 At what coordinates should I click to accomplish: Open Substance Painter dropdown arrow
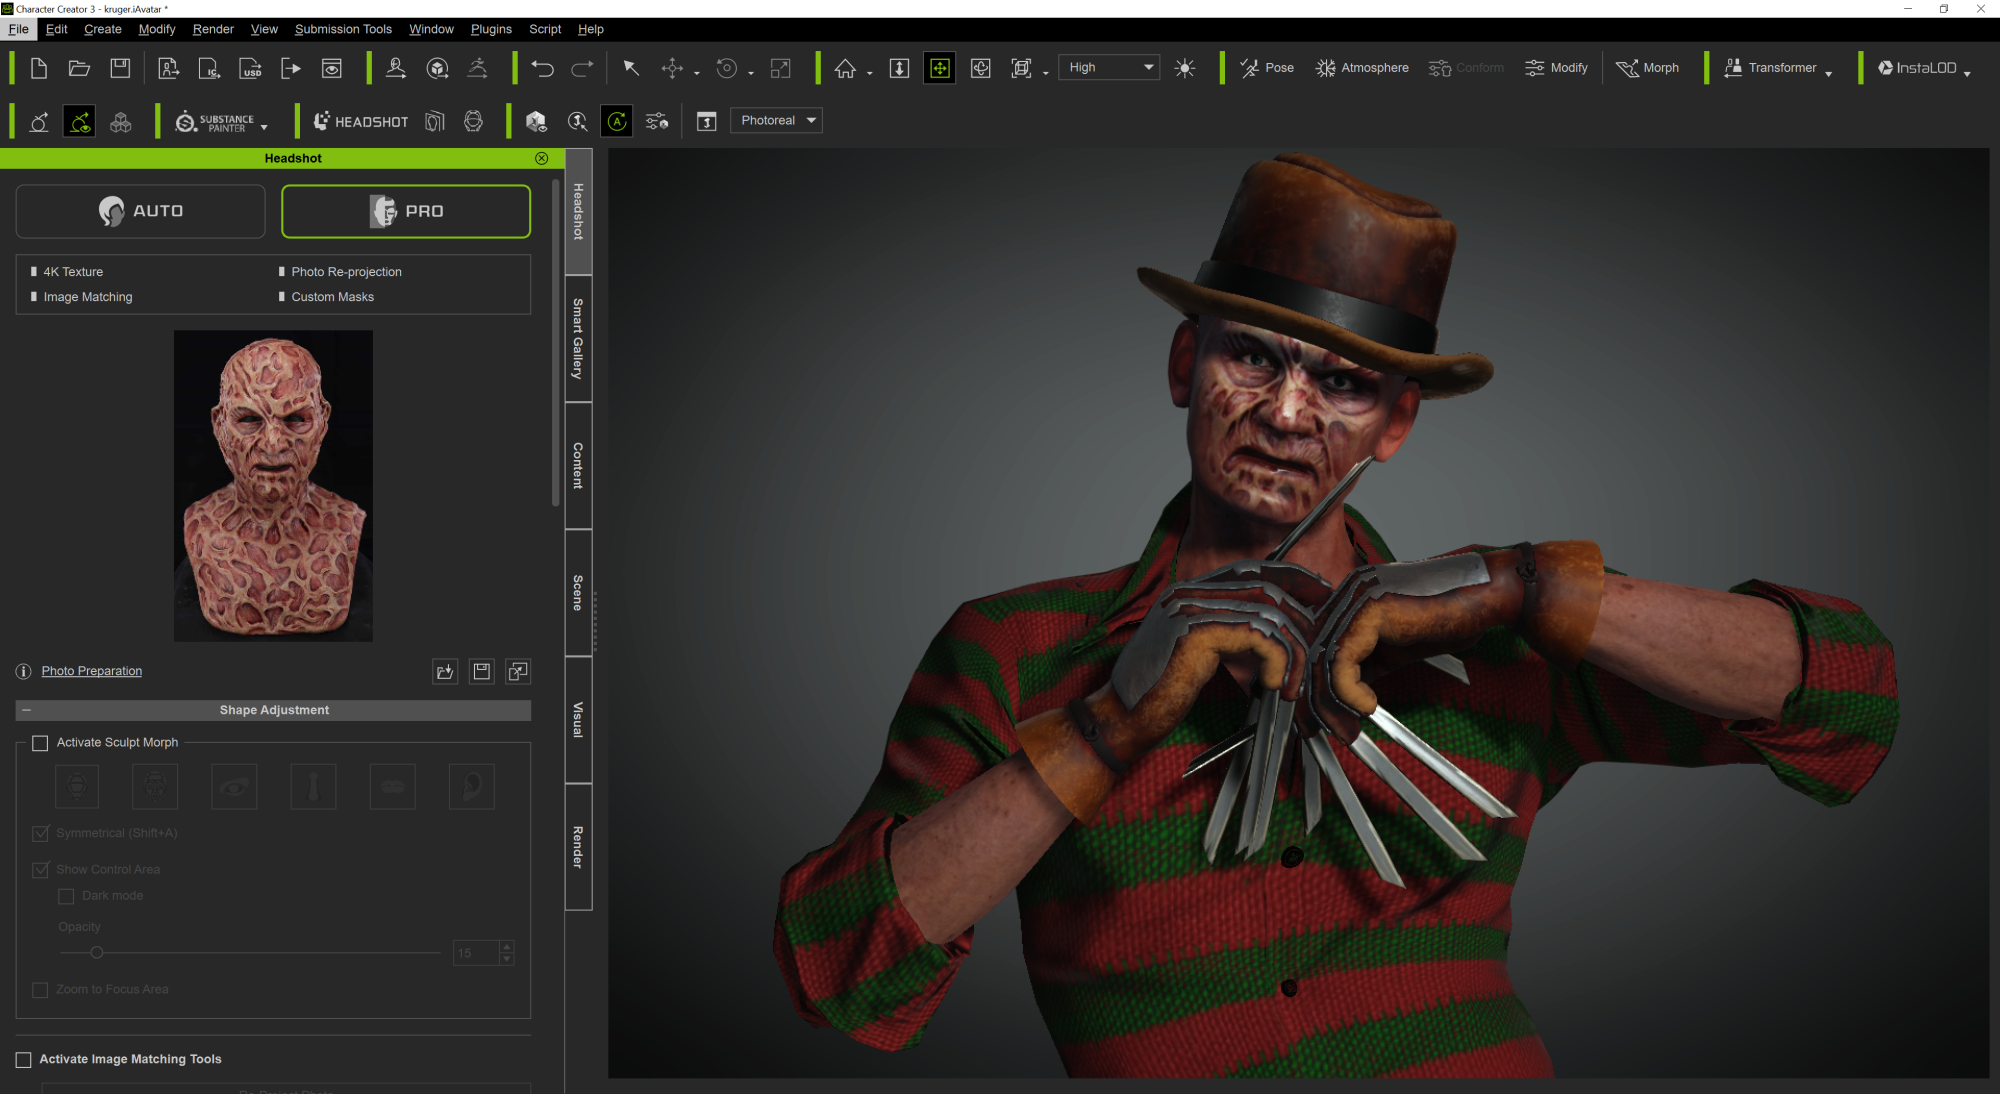(x=264, y=127)
